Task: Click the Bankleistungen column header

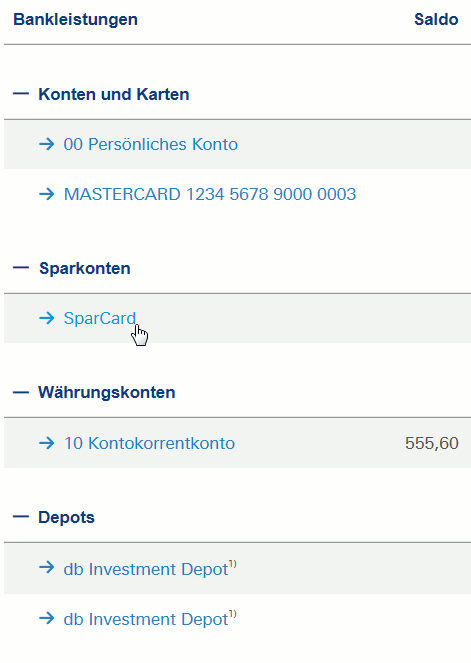Action: click(75, 19)
